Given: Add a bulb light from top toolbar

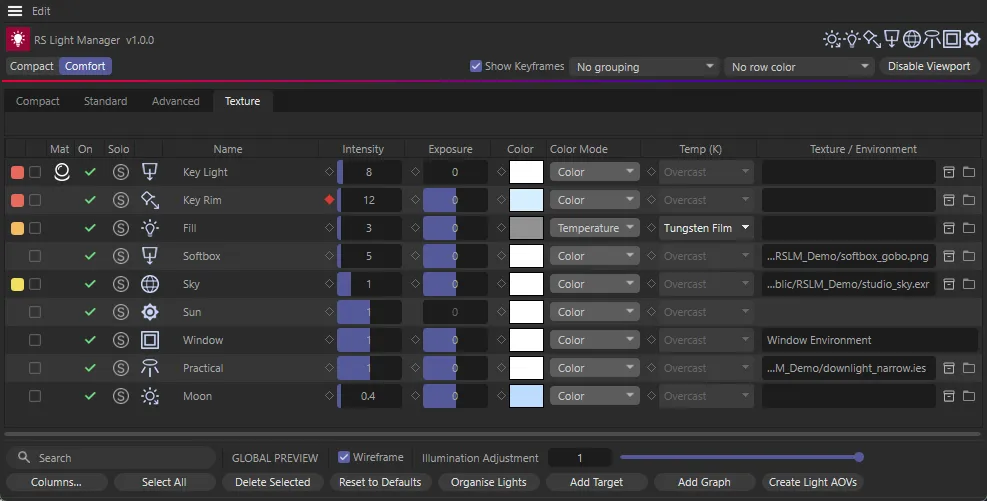Looking at the screenshot, I should pos(852,40).
